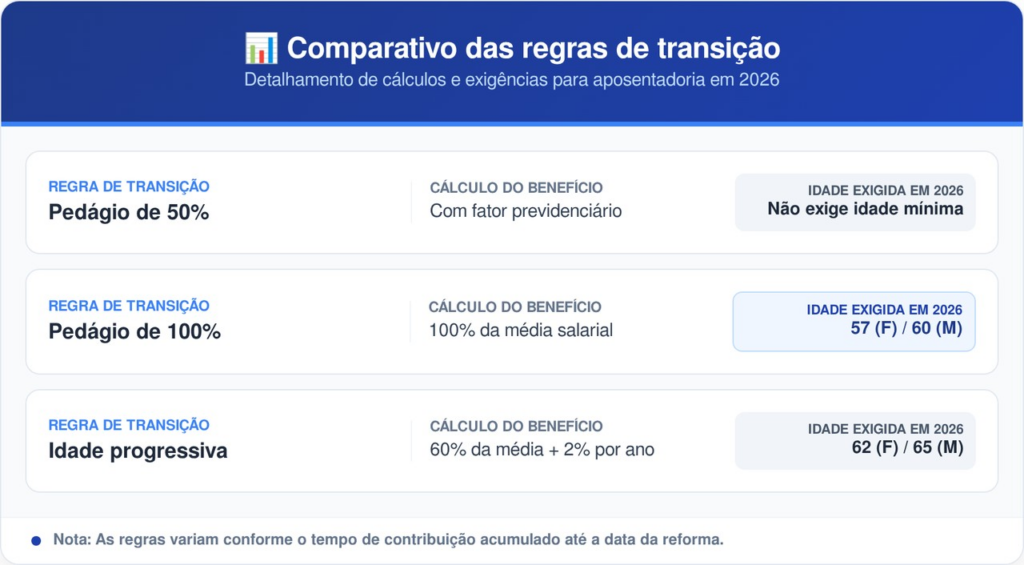The height and width of the screenshot is (565, 1024).
Task: Click the bar chart icon in the title
Action: point(260,48)
